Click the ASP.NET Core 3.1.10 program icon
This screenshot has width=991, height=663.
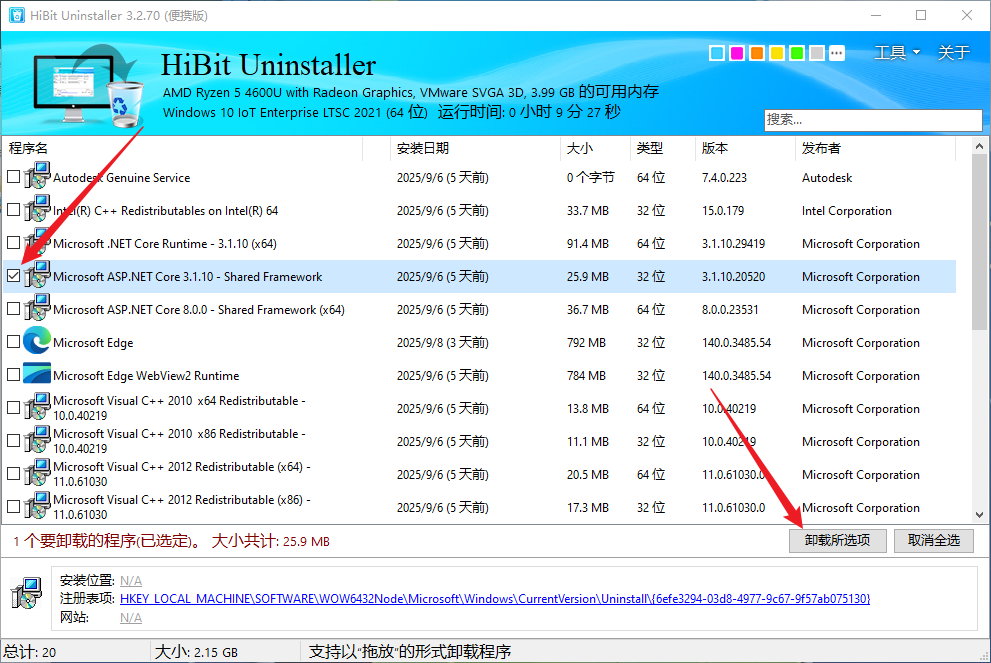click(37, 276)
